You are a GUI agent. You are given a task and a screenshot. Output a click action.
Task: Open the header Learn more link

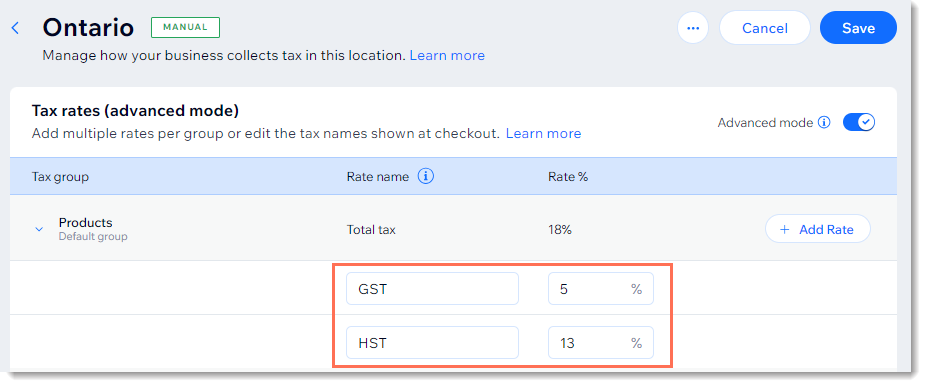[x=447, y=56]
